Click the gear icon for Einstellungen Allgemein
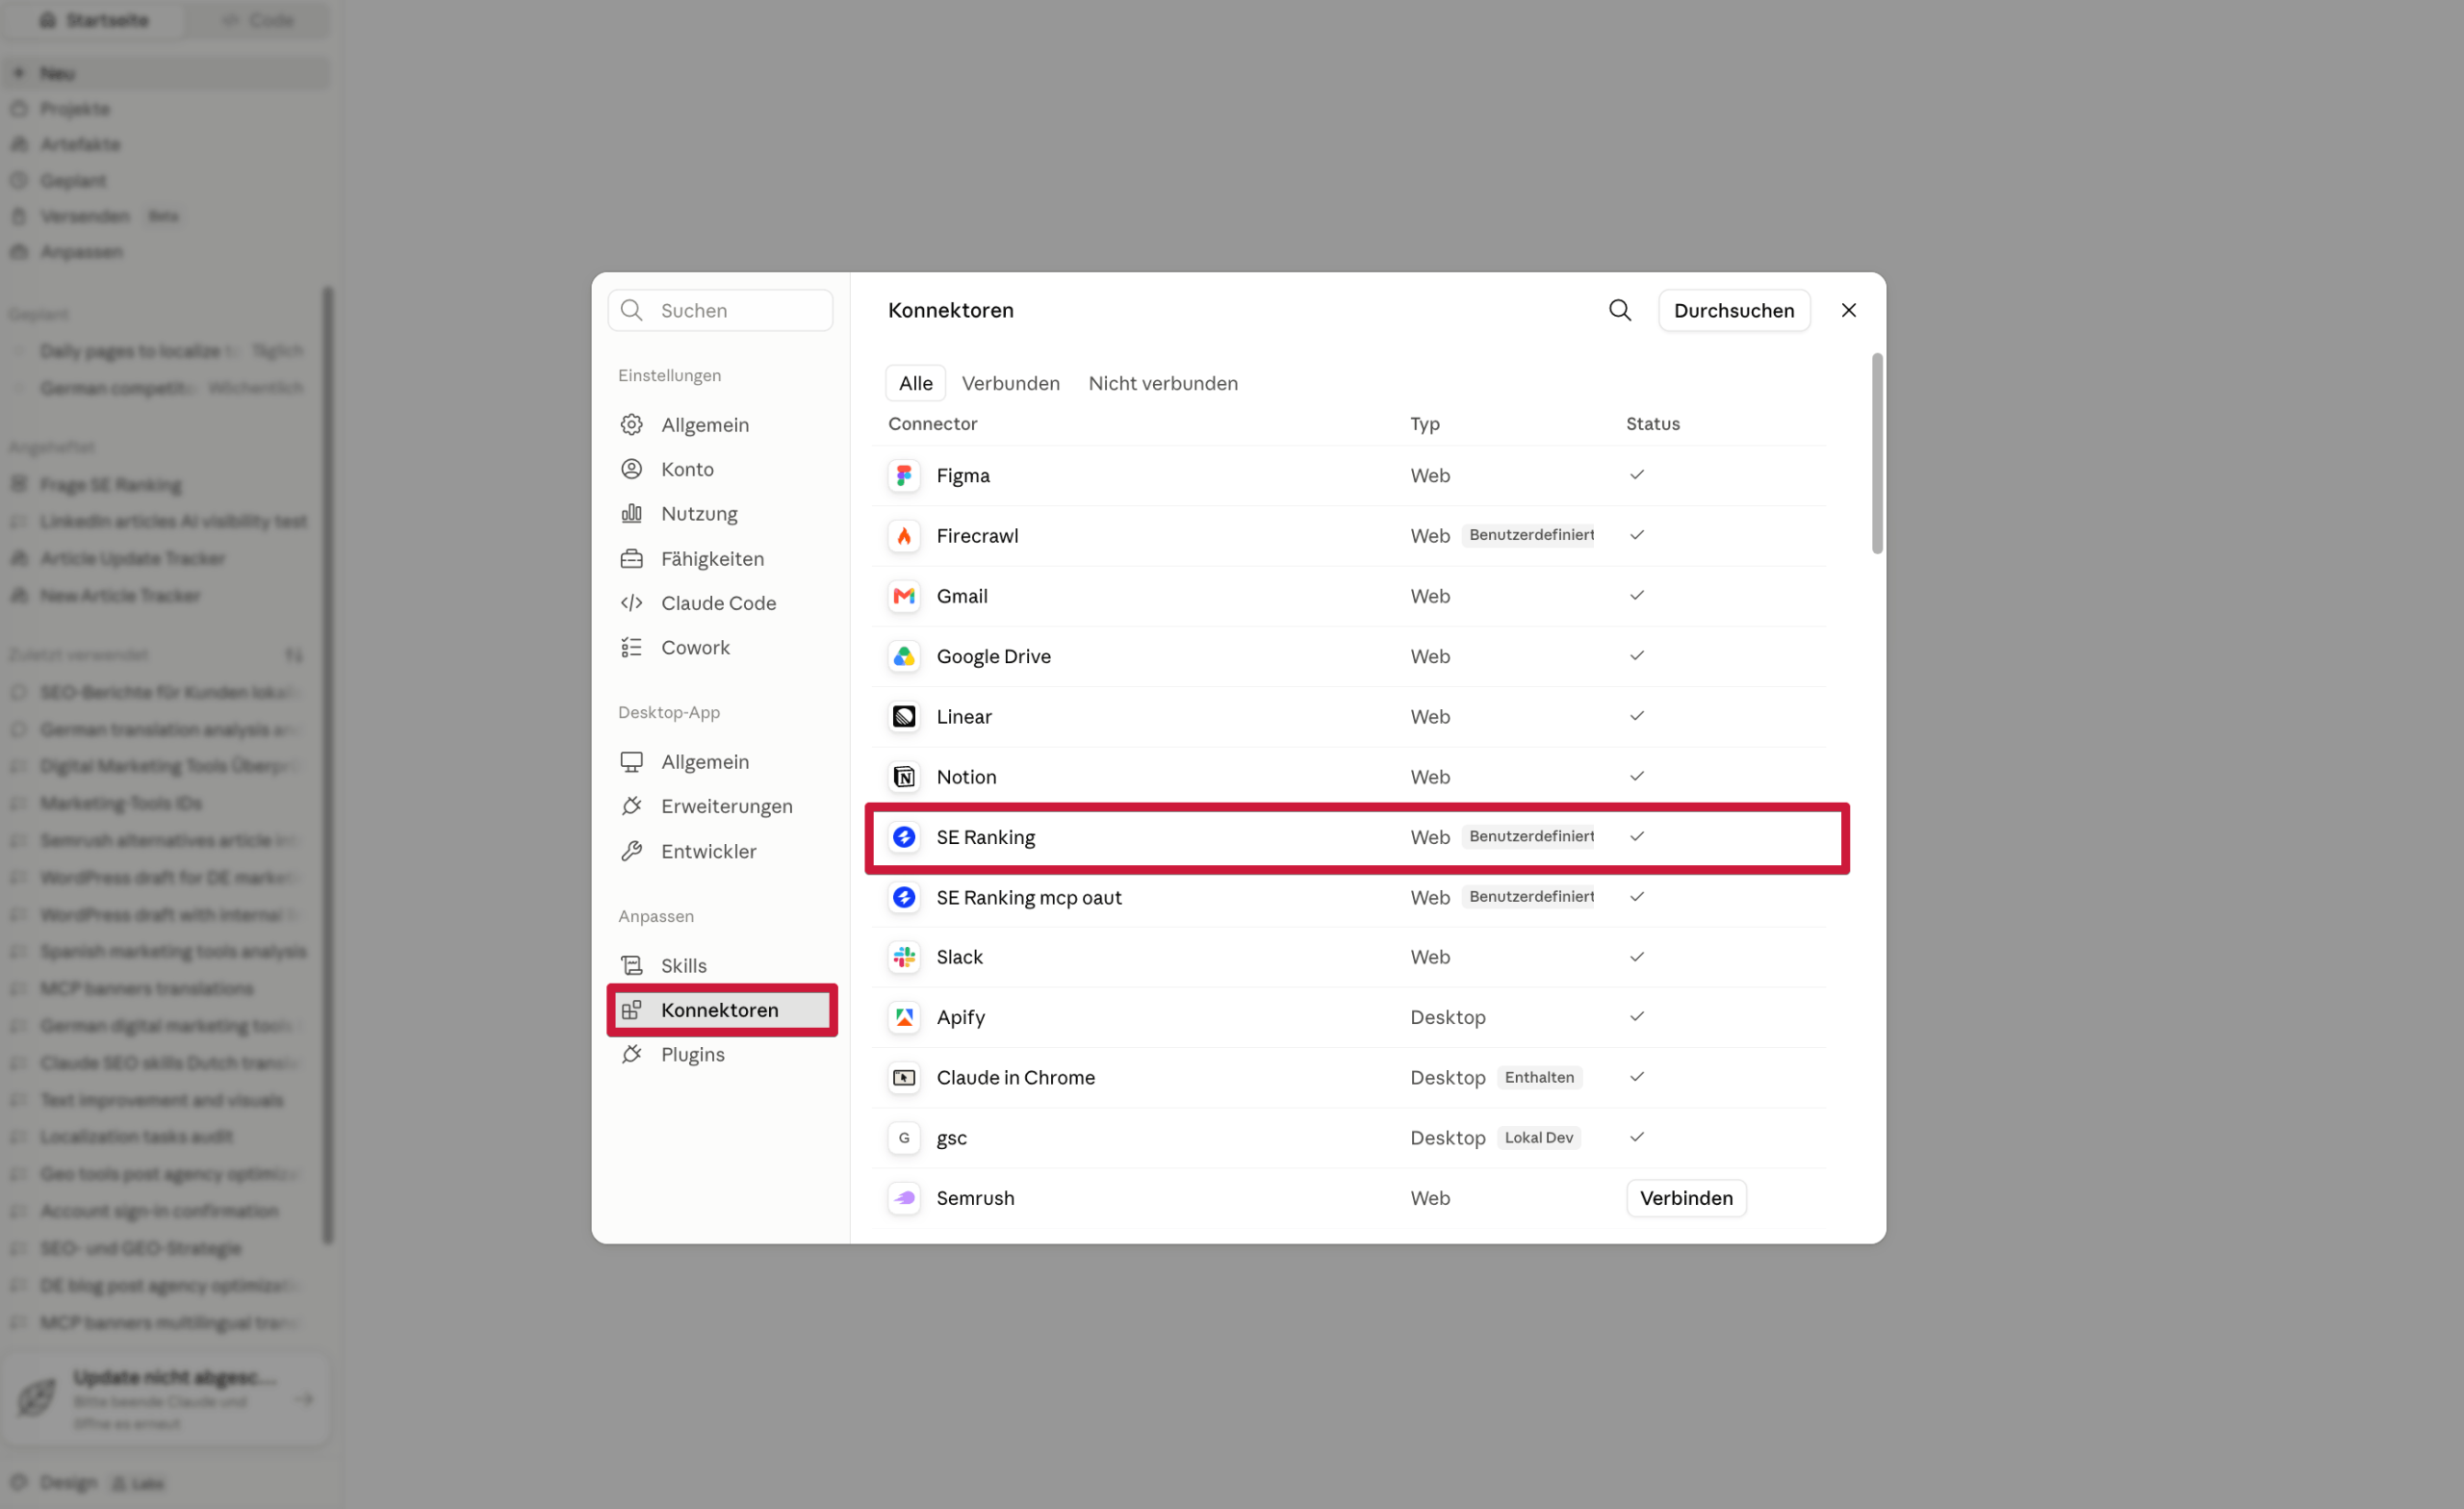 pos(631,425)
